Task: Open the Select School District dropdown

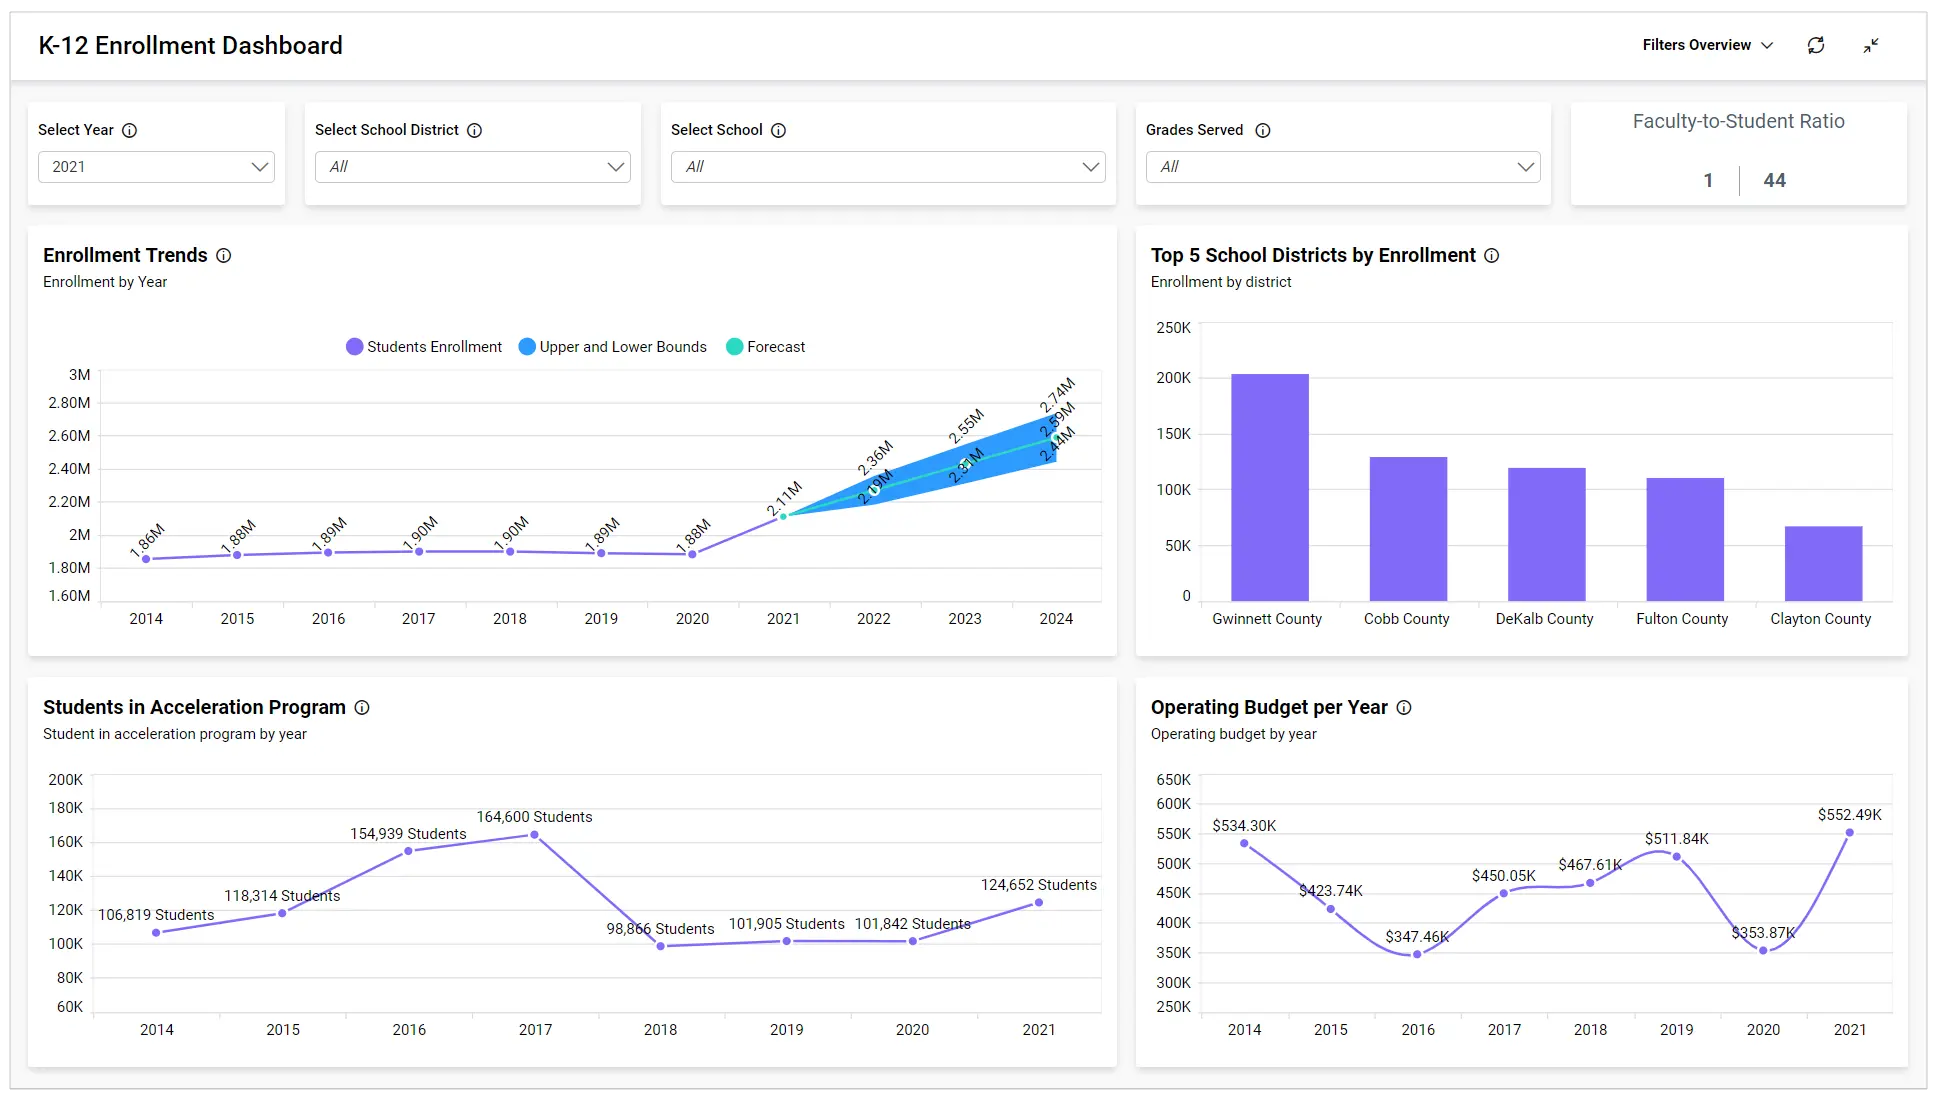Action: click(x=472, y=167)
